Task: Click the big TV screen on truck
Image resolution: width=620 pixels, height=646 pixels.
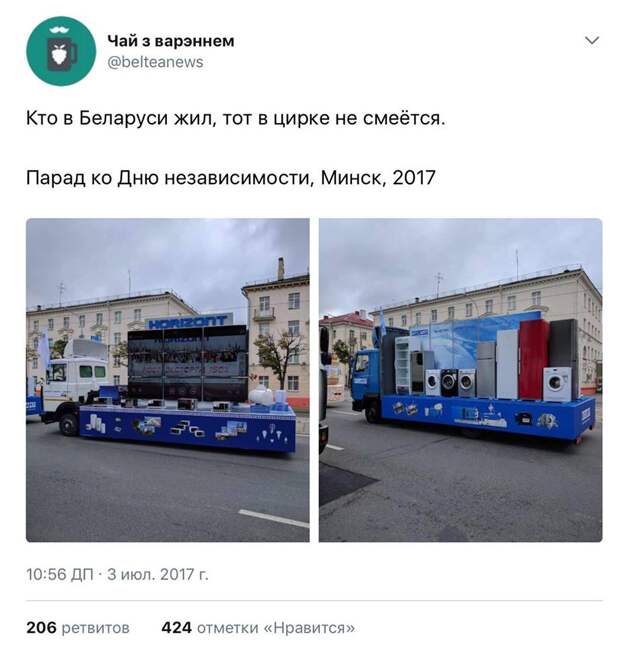Action: (187, 363)
